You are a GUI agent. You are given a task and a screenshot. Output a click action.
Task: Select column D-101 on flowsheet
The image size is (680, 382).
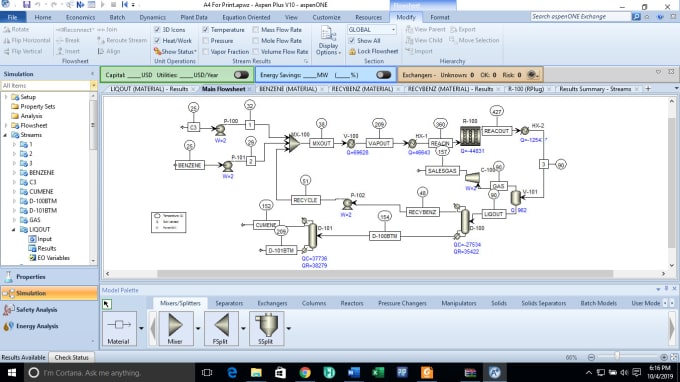point(312,236)
